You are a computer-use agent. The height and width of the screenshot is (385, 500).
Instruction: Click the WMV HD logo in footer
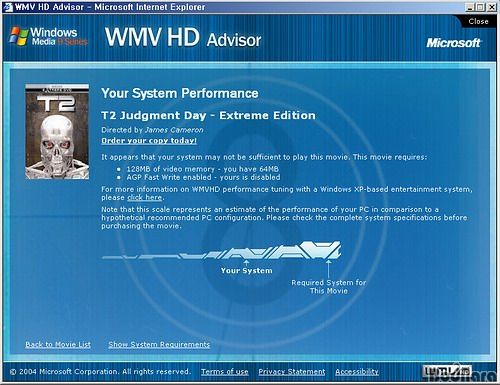[x=447, y=371]
